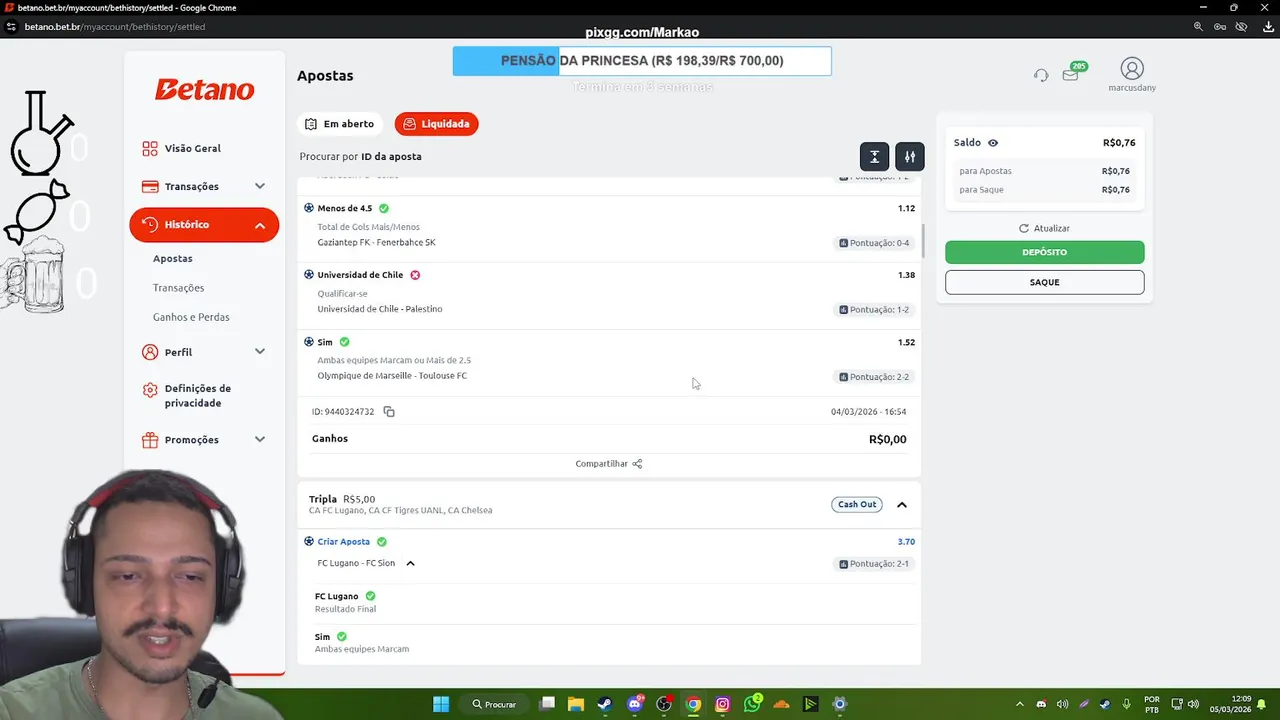Viewport: 1280px width, 720px height.
Task: Click Chrome zoom magnifier icon
Action: pos(1198,27)
